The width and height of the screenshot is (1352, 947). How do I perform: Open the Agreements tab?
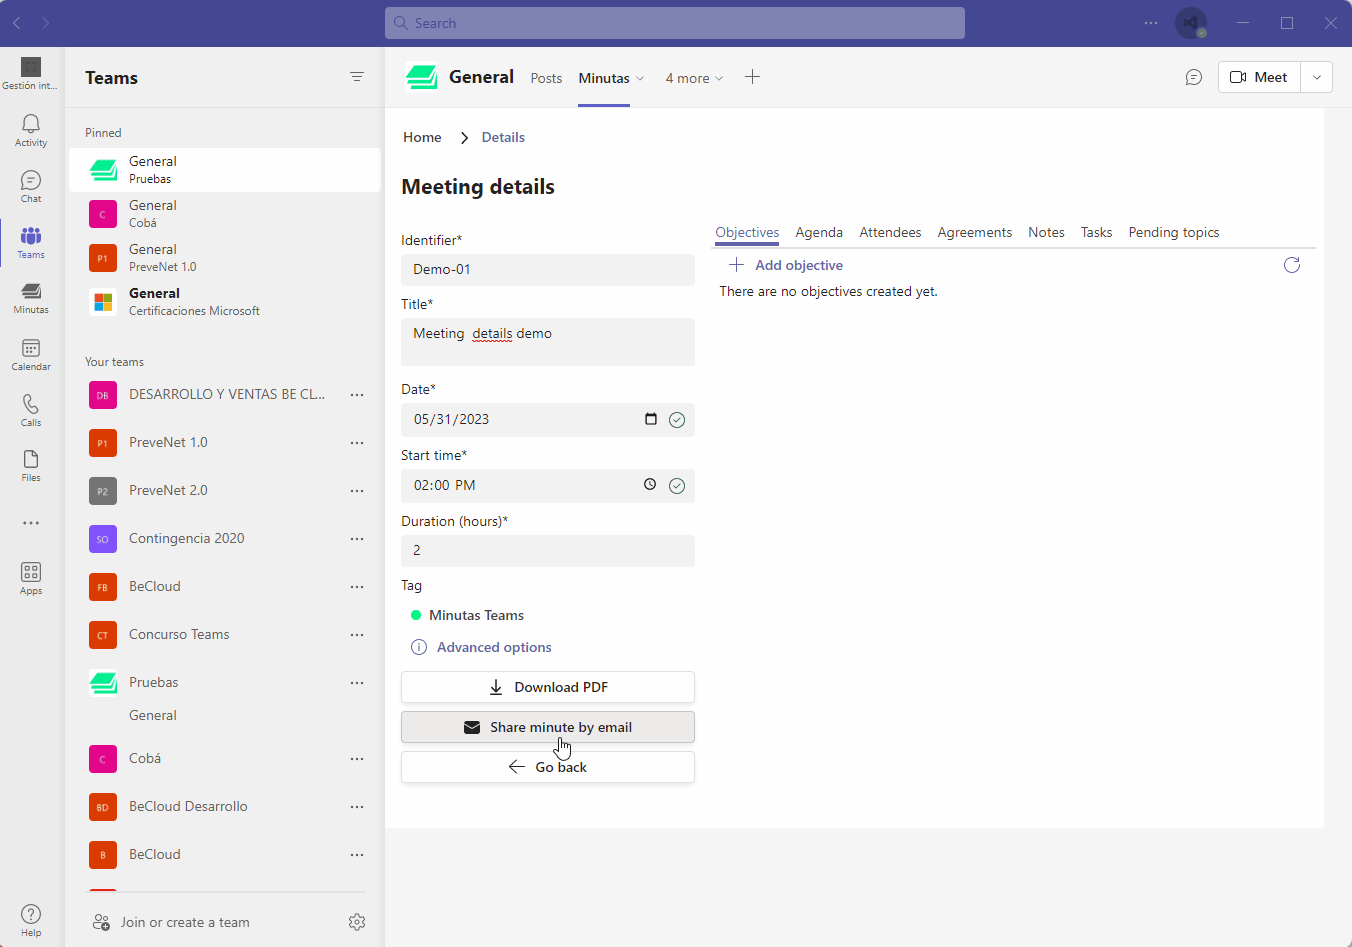pos(975,232)
